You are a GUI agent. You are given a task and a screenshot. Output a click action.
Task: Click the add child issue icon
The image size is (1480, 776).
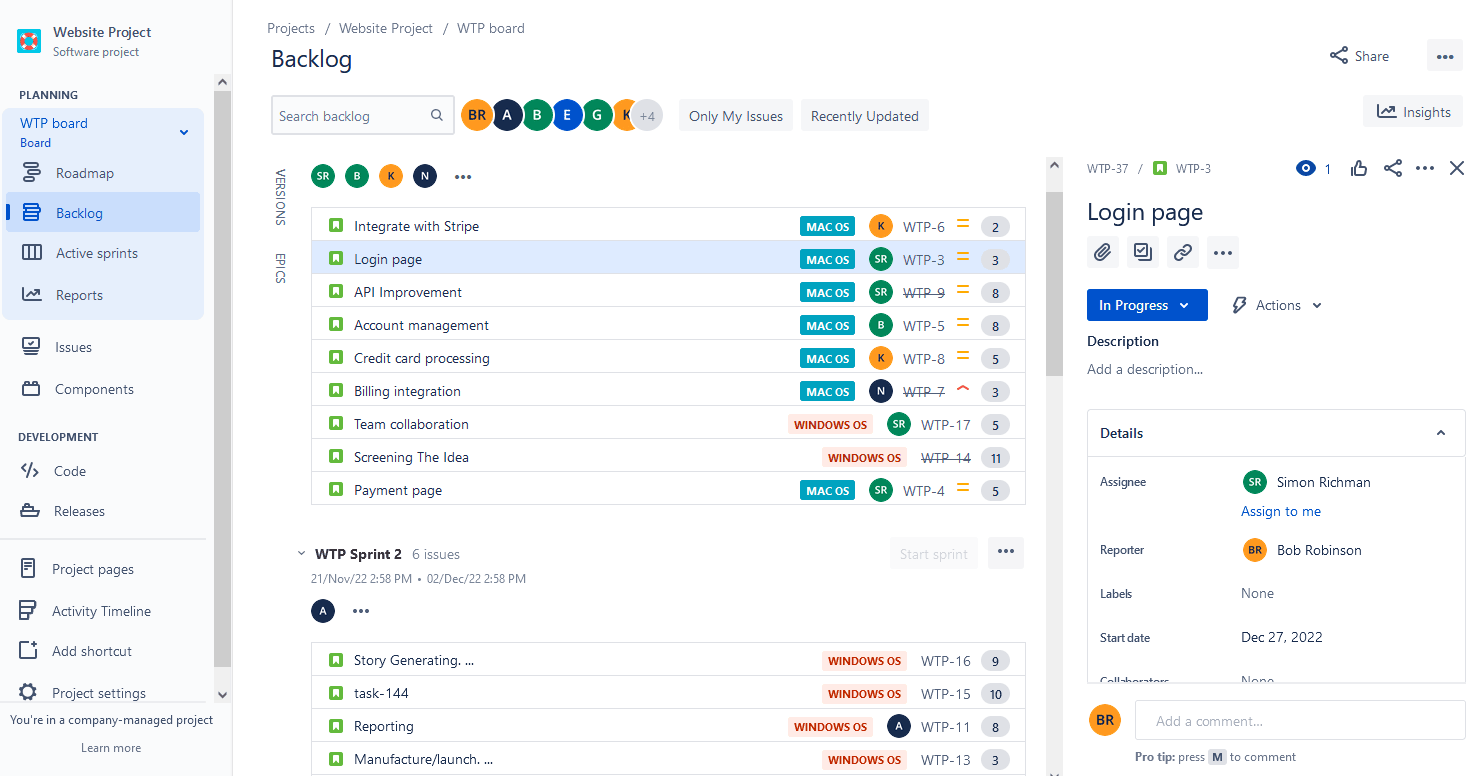(1143, 252)
